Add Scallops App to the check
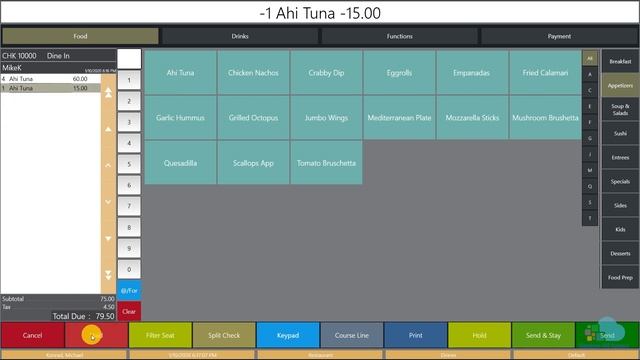This screenshot has width=640, height=360. pos(253,163)
